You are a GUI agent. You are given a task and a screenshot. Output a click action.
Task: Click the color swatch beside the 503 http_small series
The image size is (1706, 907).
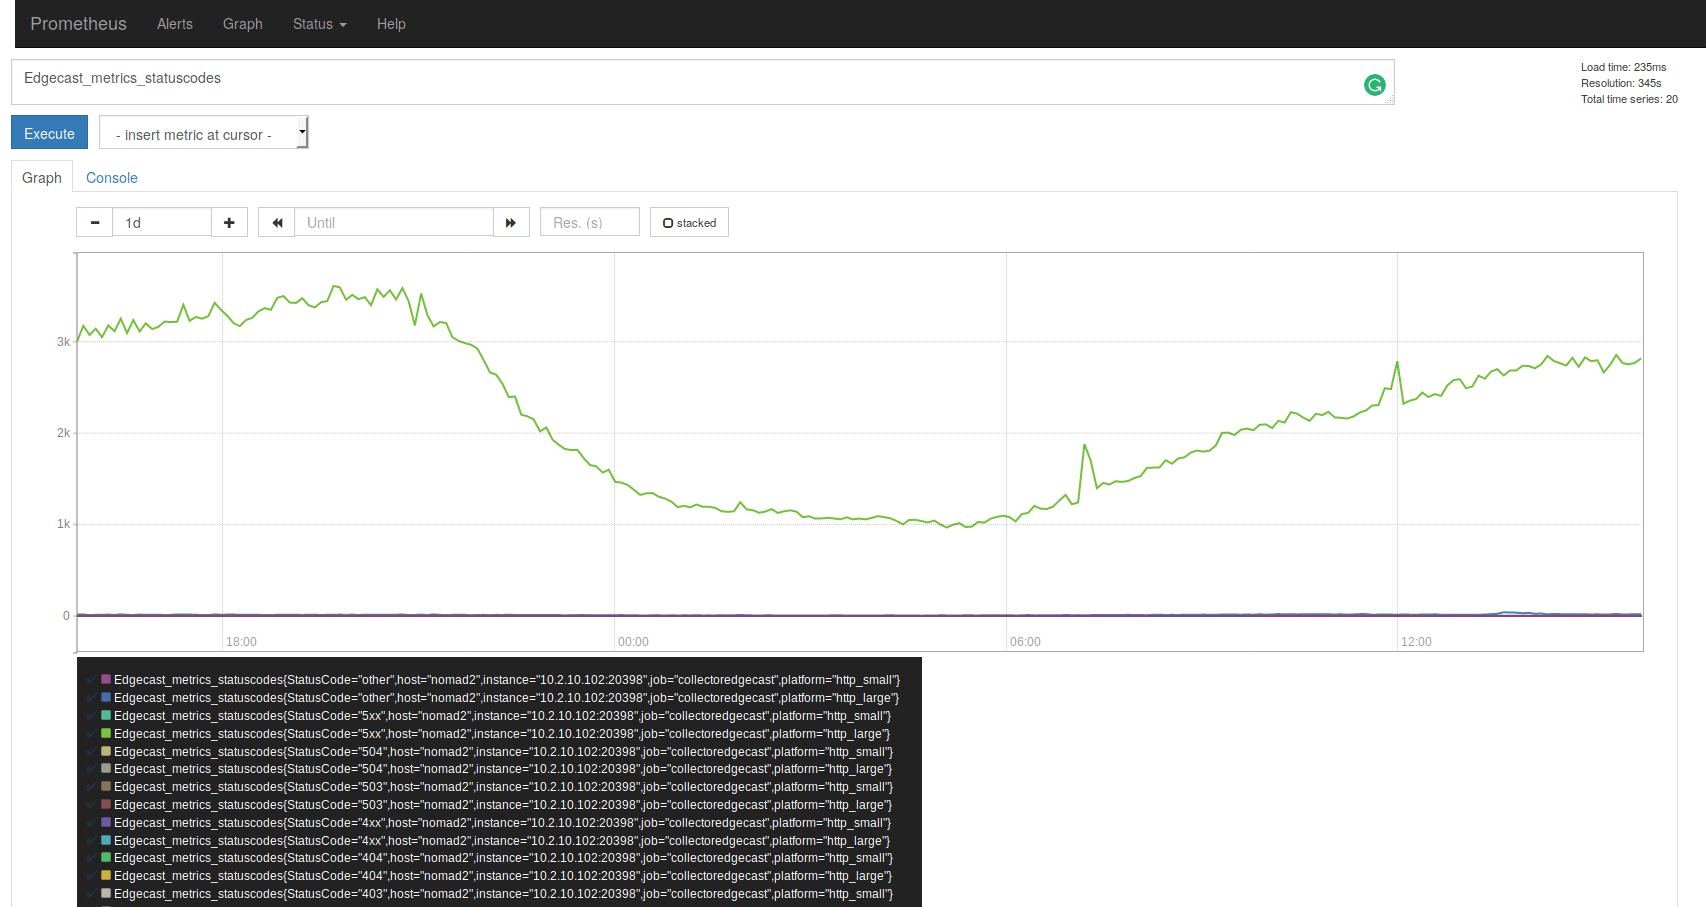coord(105,786)
